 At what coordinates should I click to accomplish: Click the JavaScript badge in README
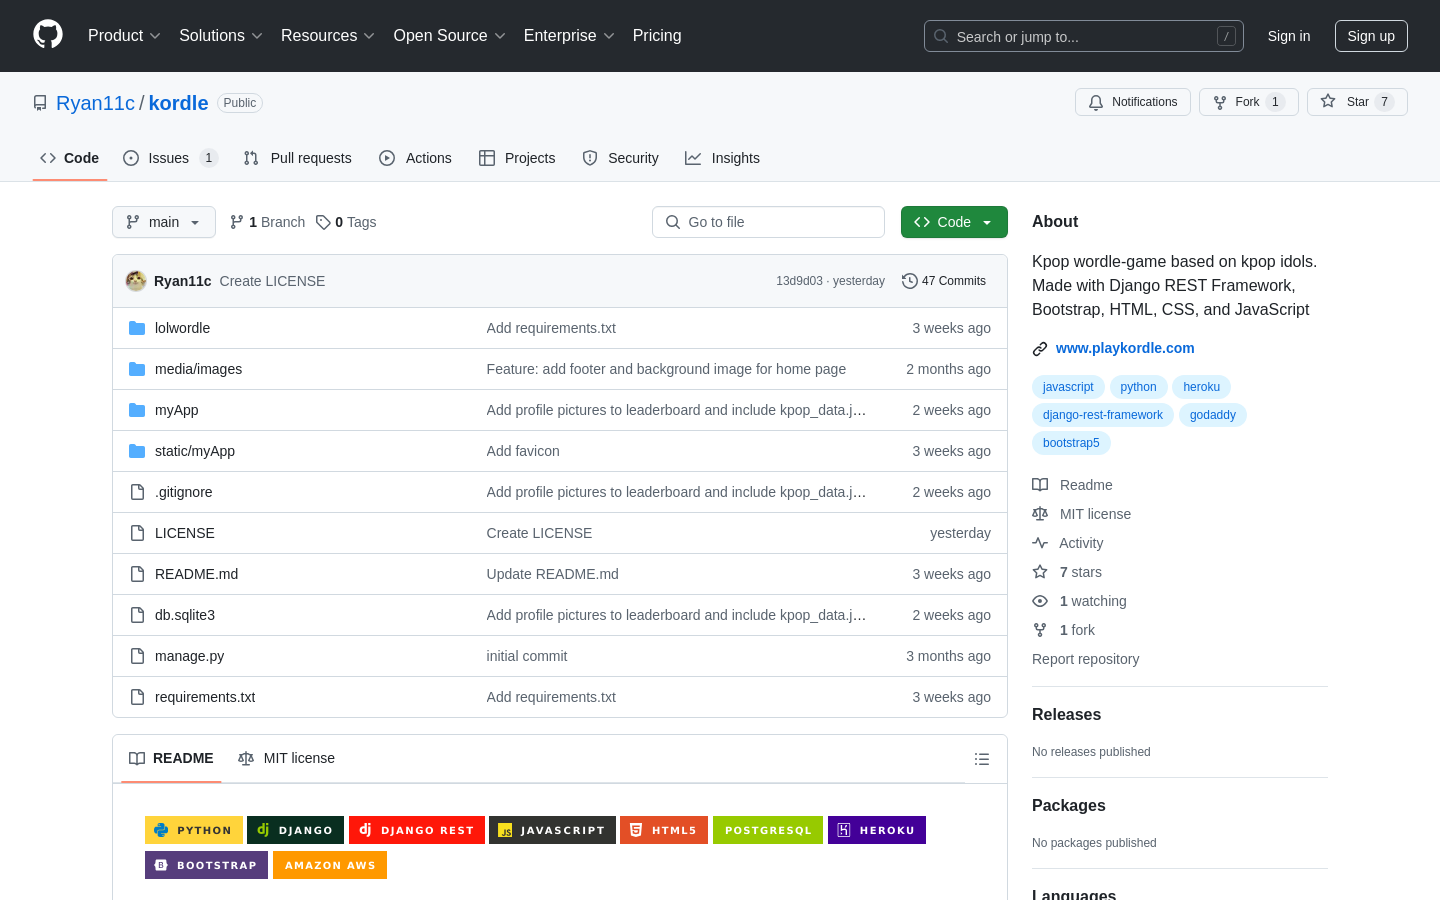[x=552, y=830]
